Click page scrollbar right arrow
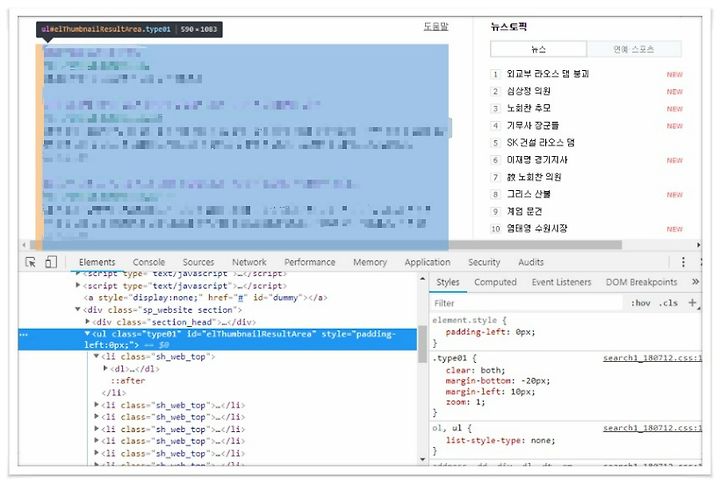Screen dimensions: 720x483 click(x=698, y=245)
